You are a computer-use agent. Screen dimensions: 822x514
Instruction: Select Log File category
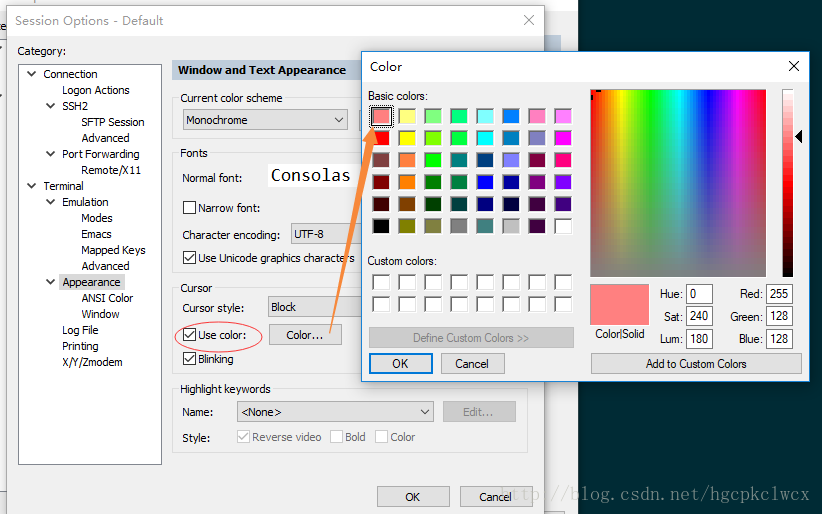tap(80, 330)
